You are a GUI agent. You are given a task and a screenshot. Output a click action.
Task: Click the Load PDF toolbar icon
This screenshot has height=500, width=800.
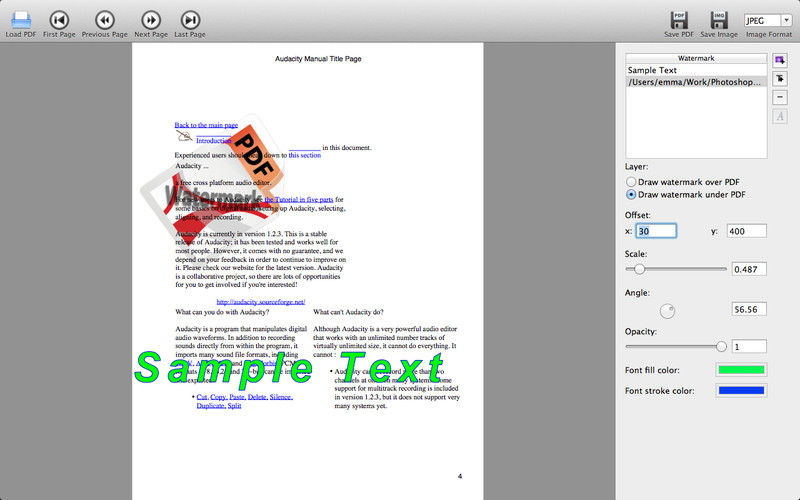point(21,20)
